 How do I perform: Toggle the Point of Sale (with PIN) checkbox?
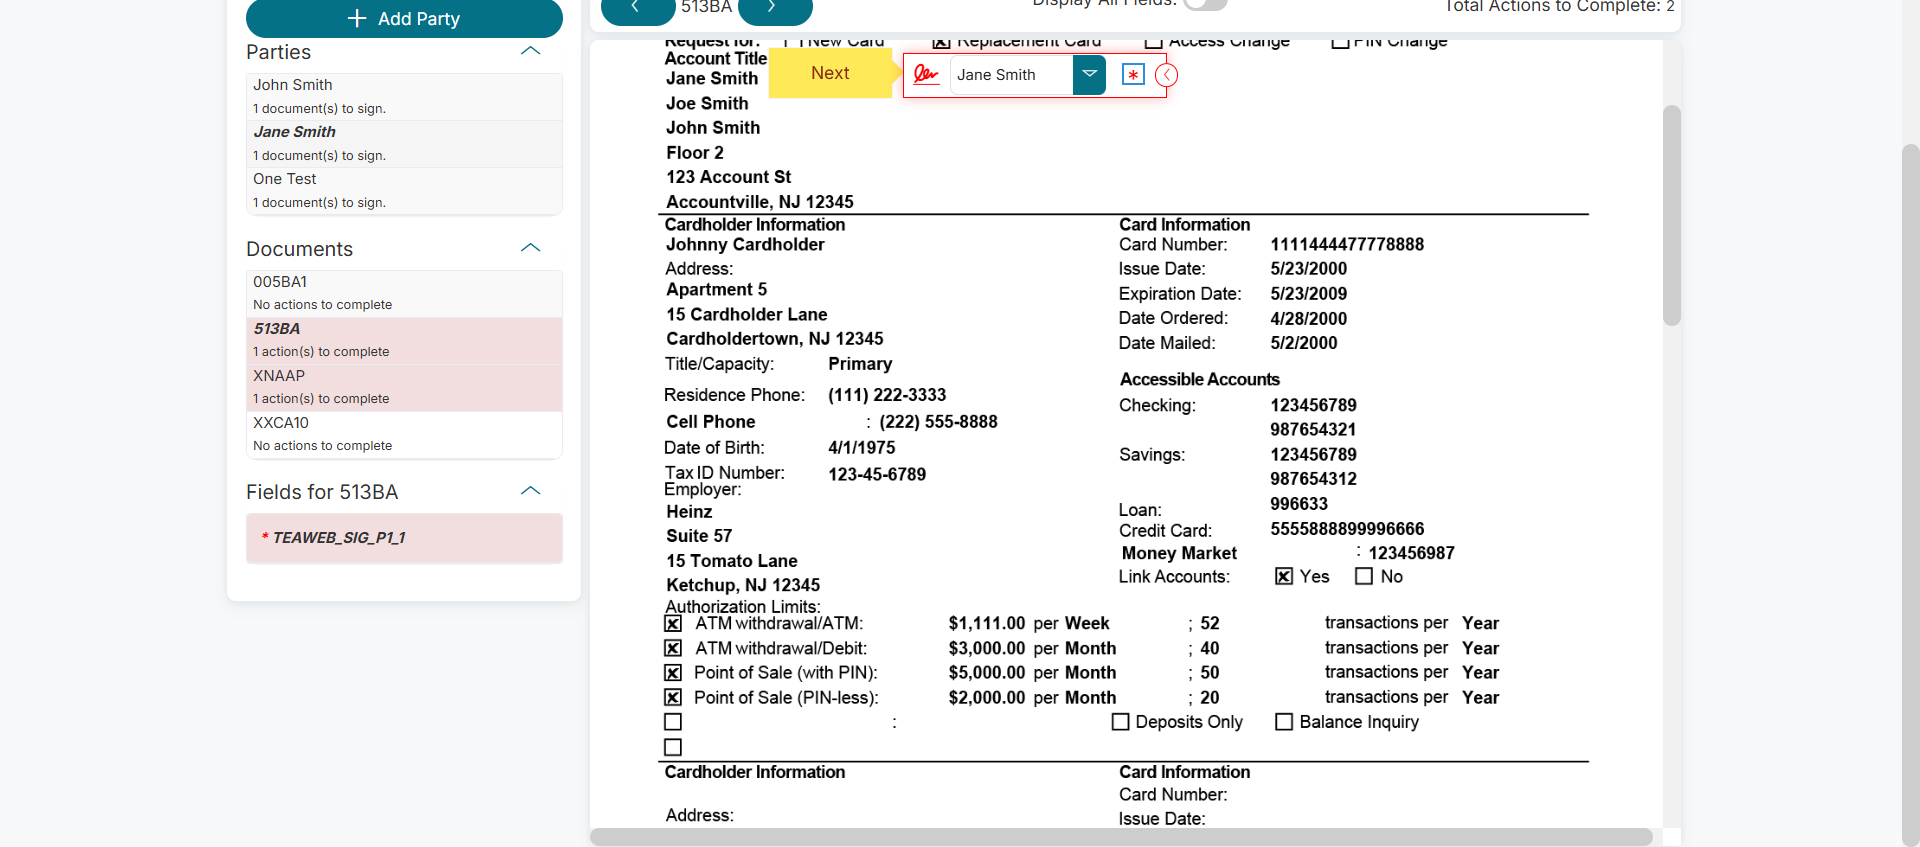pos(673,673)
